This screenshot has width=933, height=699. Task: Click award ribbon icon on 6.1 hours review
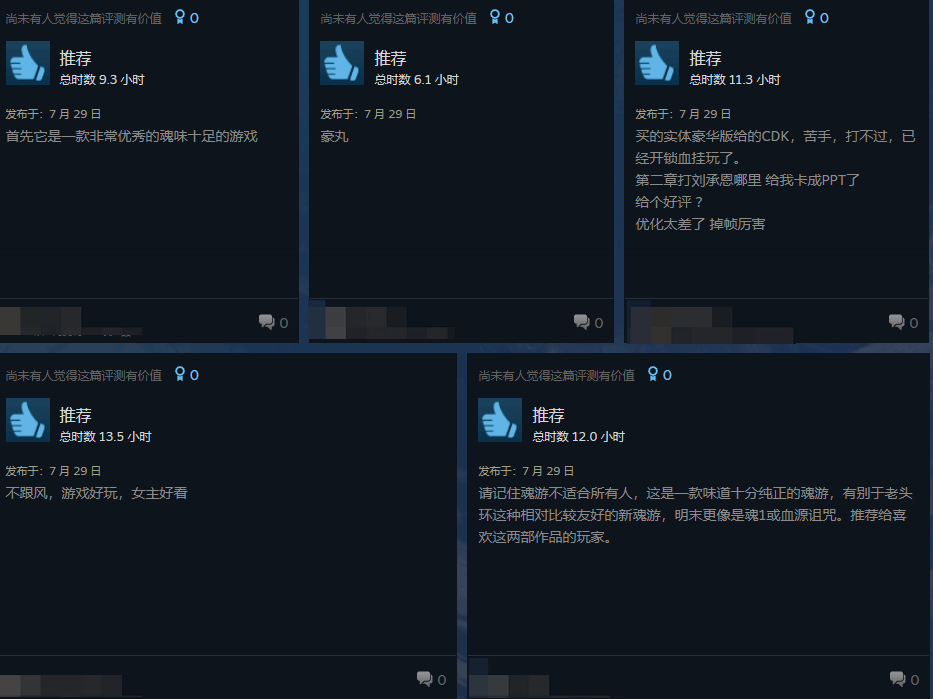(494, 17)
